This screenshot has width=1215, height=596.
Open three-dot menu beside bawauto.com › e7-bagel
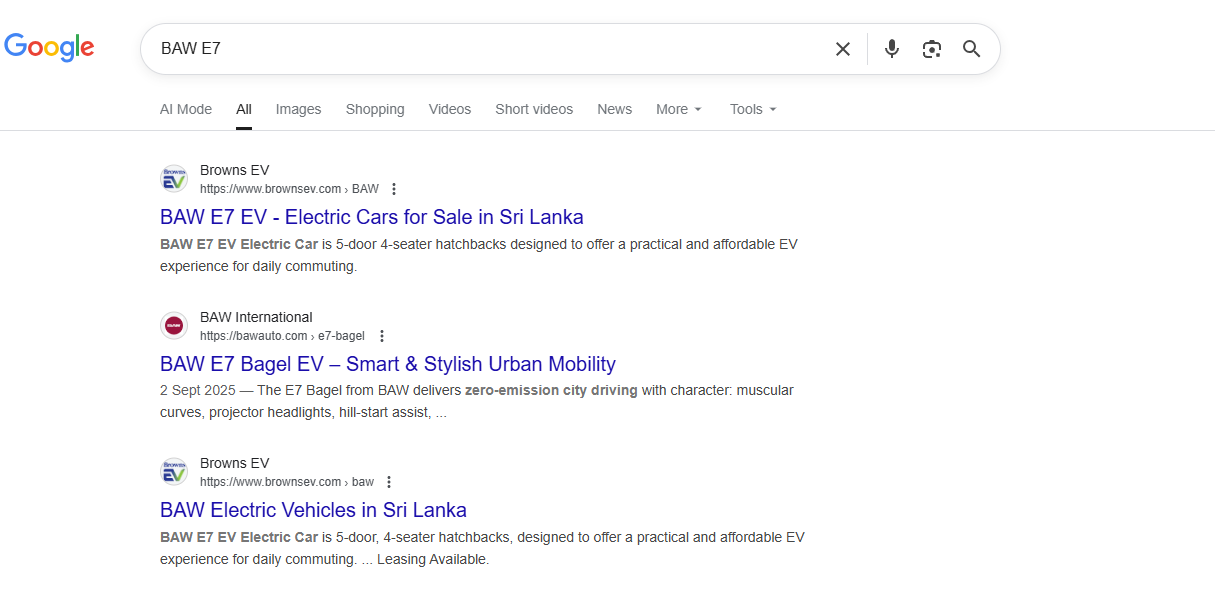pos(381,336)
